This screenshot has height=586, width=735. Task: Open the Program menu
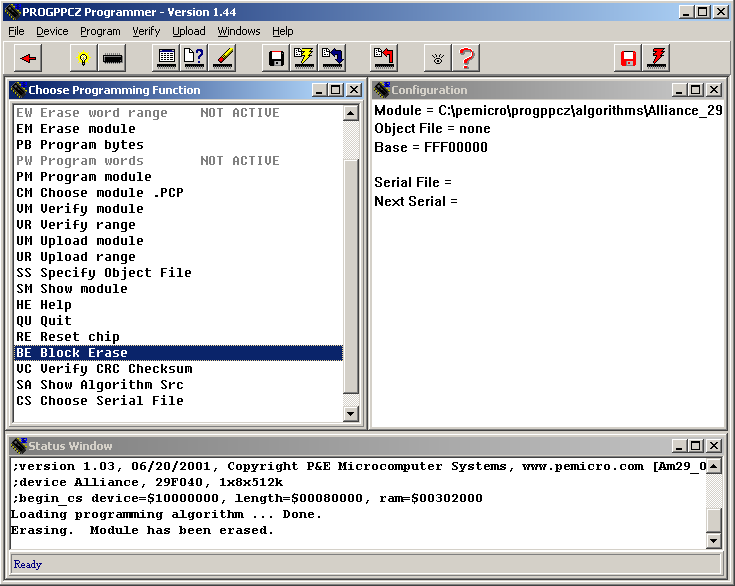(100, 31)
